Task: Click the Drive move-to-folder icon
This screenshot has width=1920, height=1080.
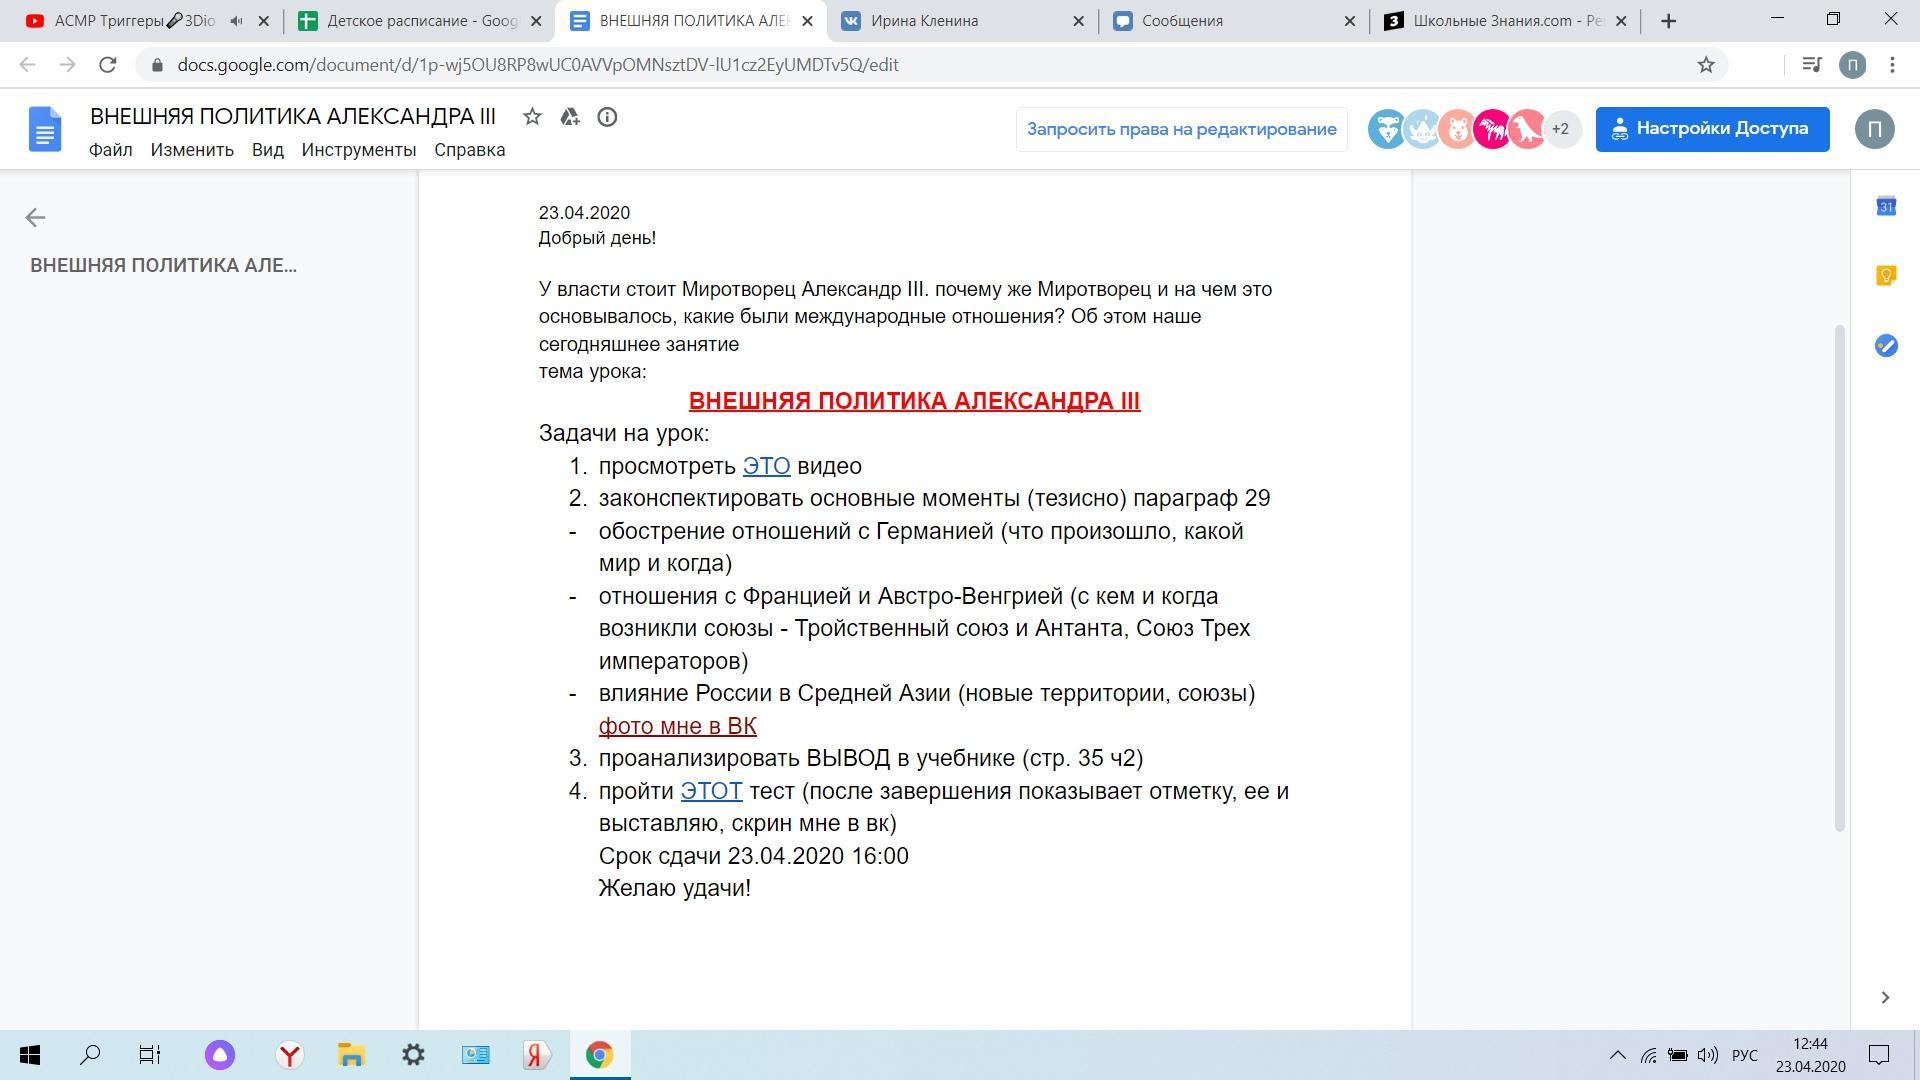Action: coord(570,117)
